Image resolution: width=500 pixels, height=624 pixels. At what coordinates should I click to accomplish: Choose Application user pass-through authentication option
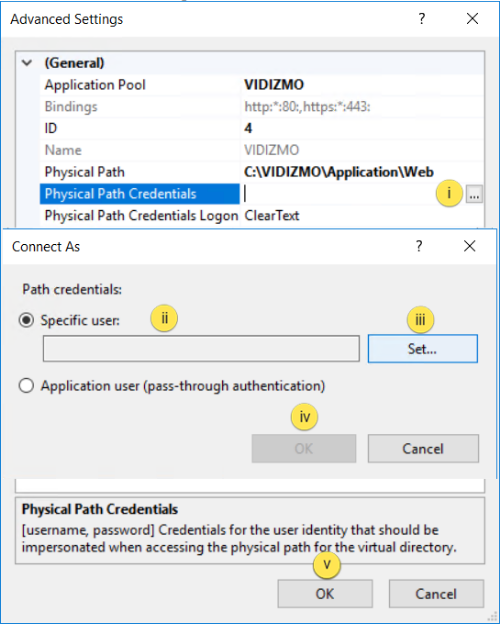coord(26,386)
